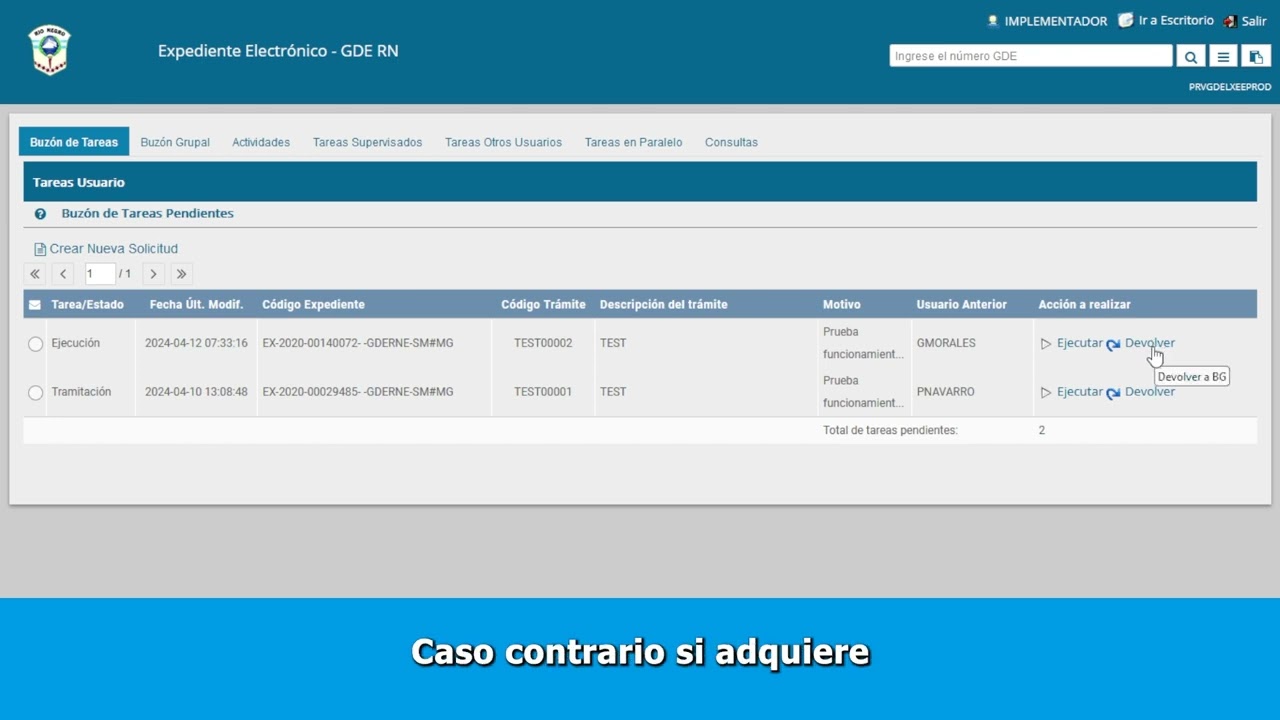Click the Río Negro shield logo
The width and height of the screenshot is (1280, 720).
(x=50, y=50)
